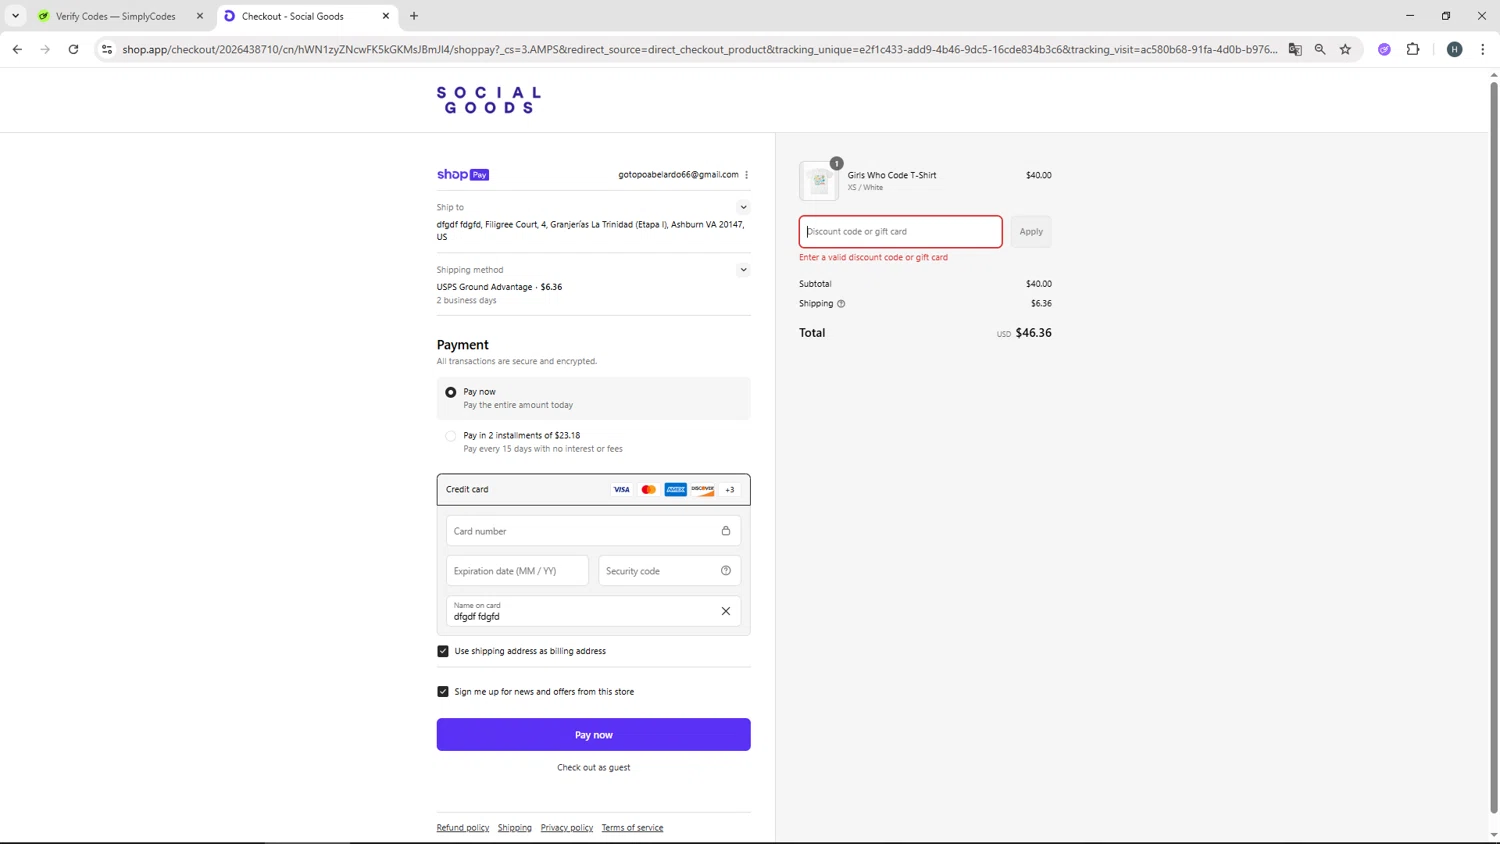Open the Extensions puzzle icon
This screenshot has width=1500, height=844.
click(1413, 49)
